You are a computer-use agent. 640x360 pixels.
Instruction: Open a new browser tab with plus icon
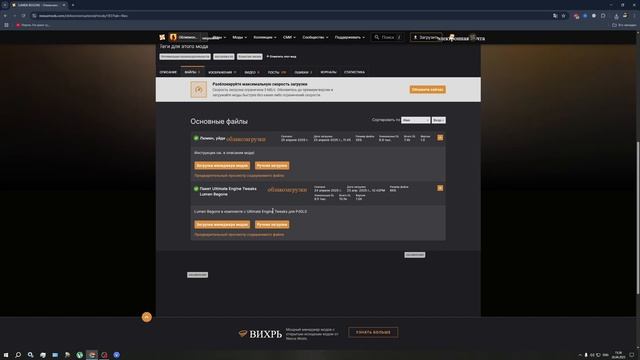point(73,5)
